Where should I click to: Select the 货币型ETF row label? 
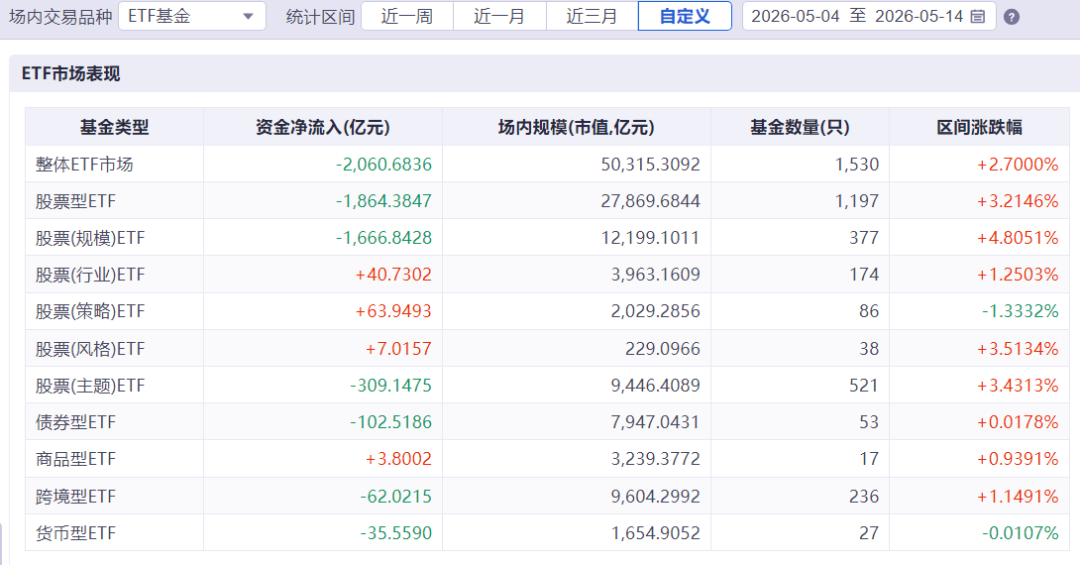pos(76,533)
